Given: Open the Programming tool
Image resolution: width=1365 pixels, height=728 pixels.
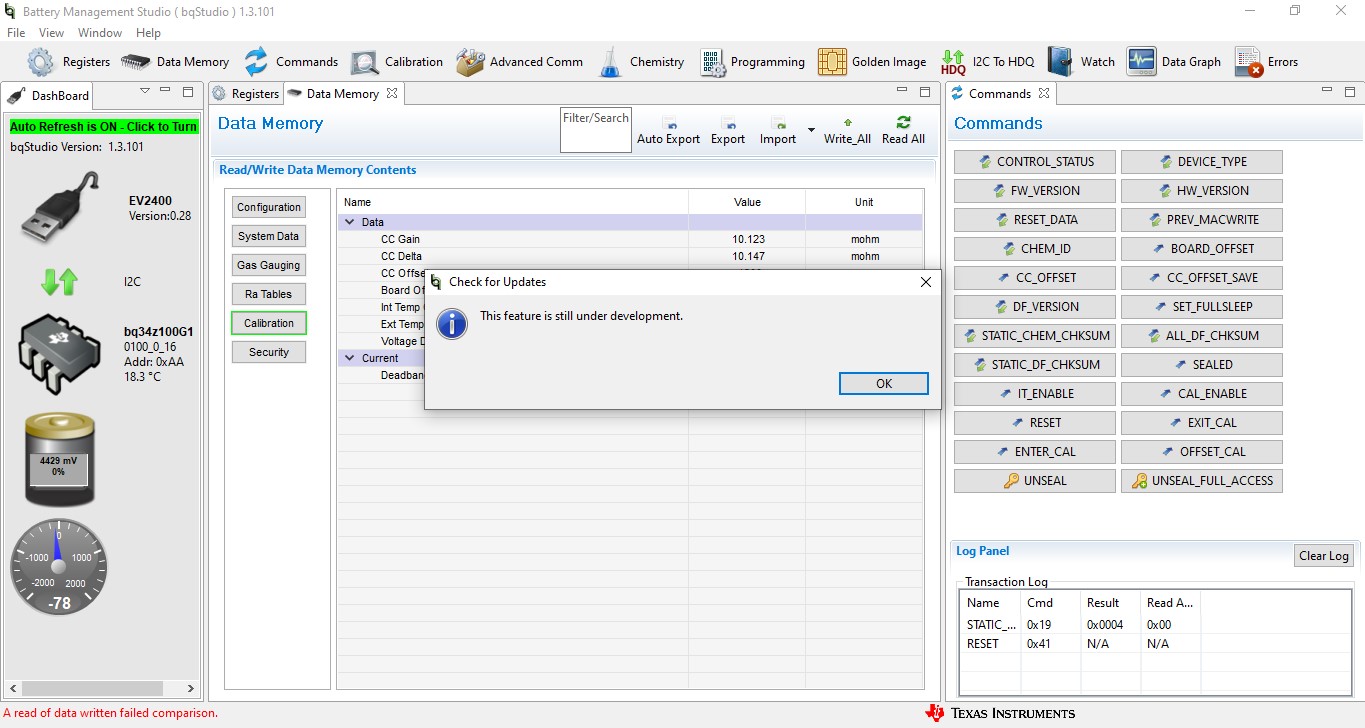Looking at the screenshot, I should coord(713,62).
